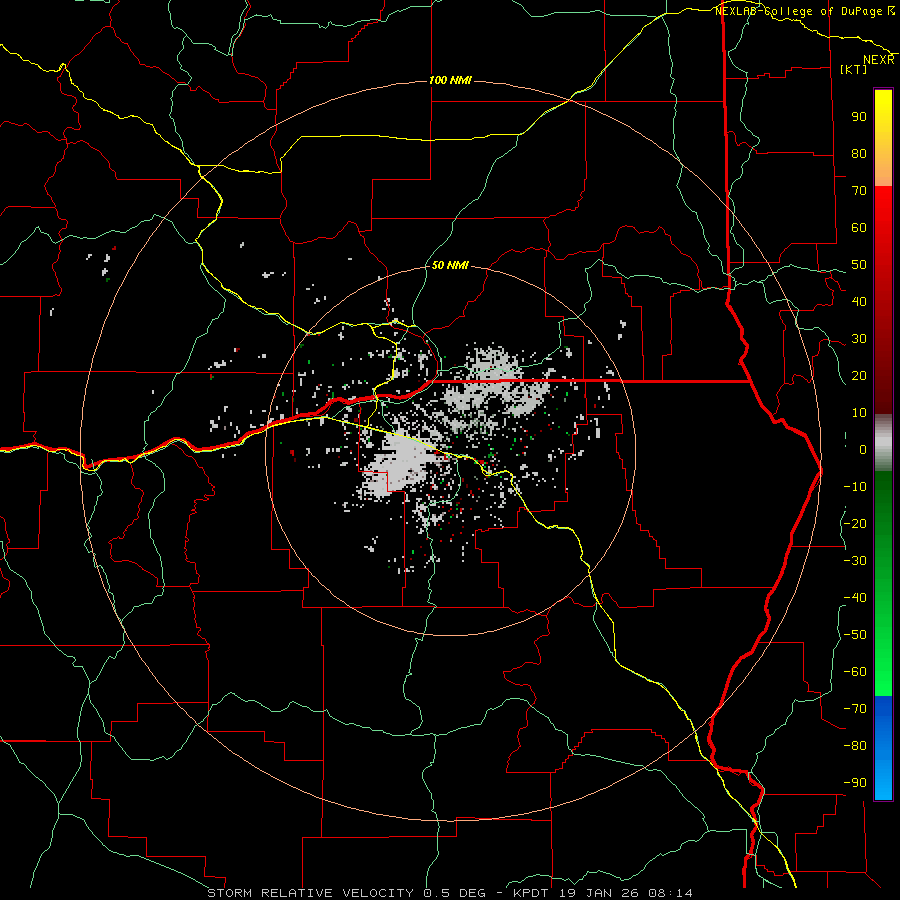Click the '70' value on velocity scale
The width and height of the screenshot is (900, 900).
(859, 191)
